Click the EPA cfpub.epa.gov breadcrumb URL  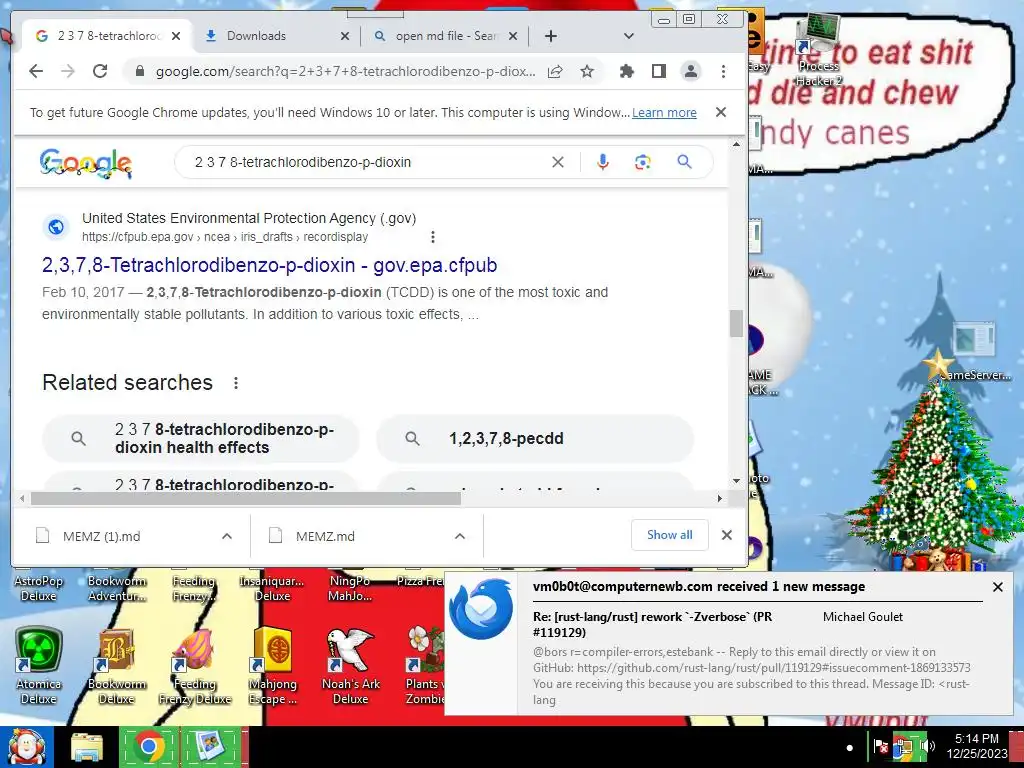225,236
